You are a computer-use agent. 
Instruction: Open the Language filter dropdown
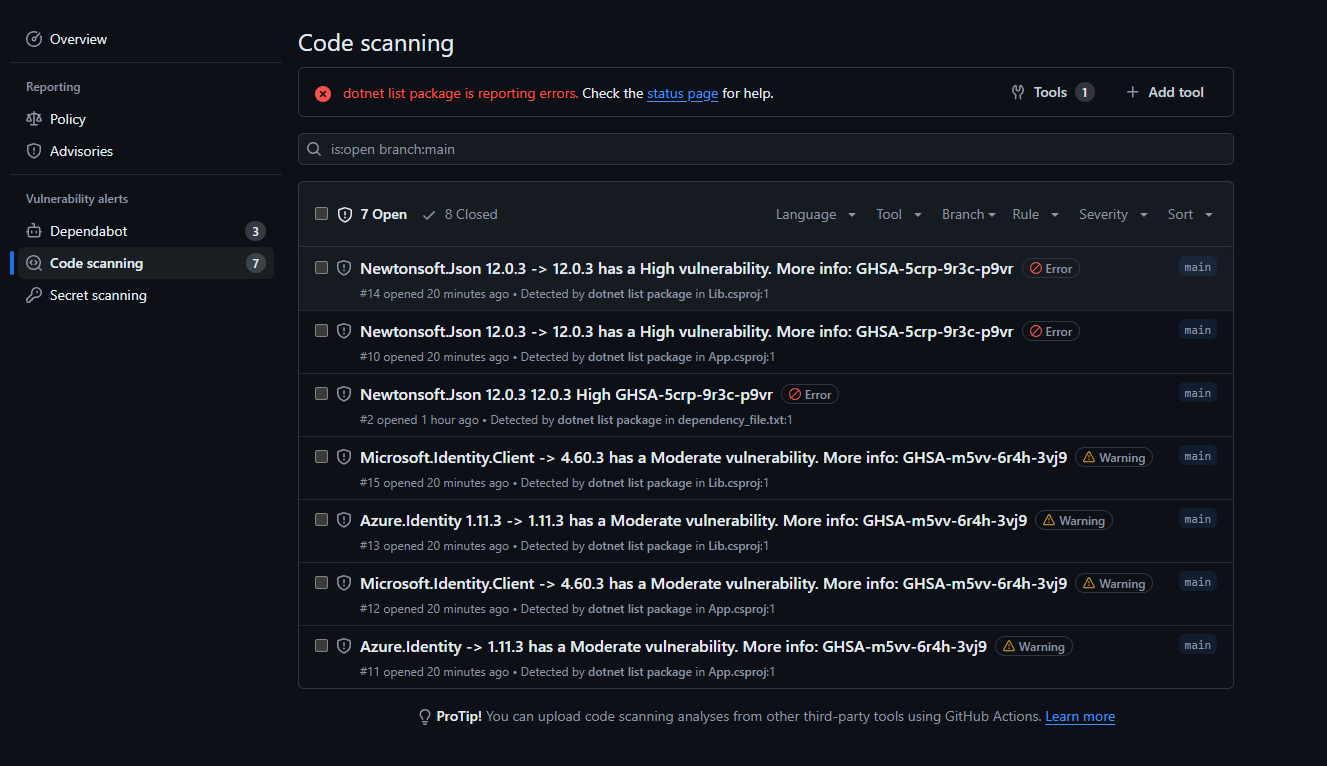pos(816,214)
